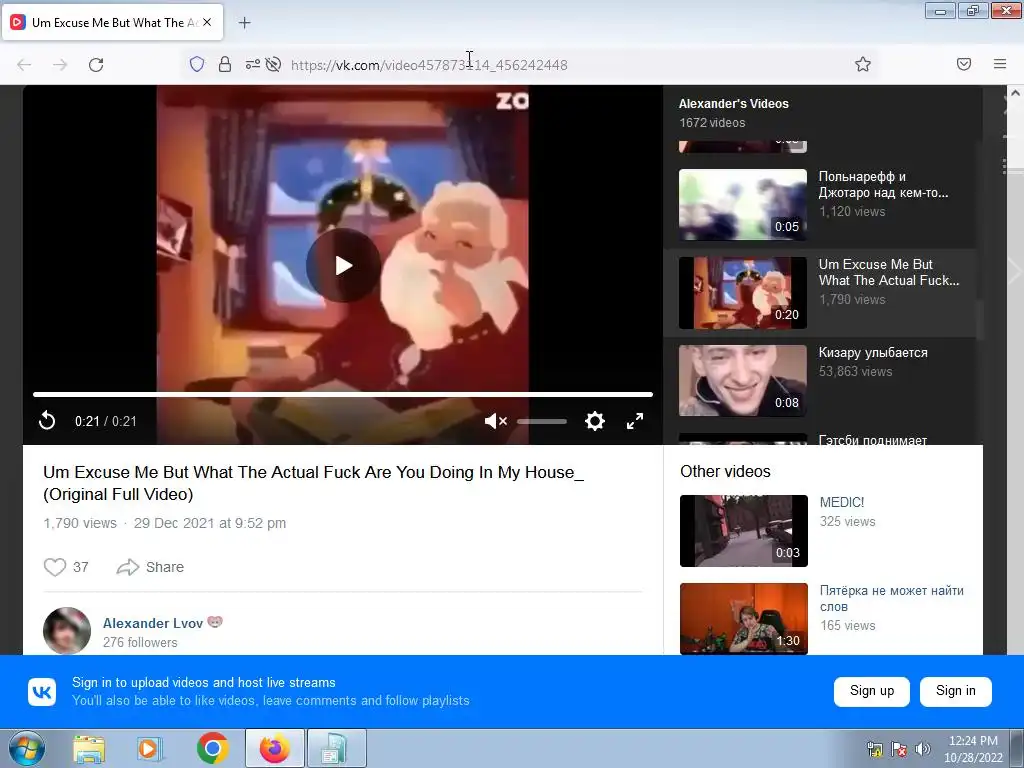Click the Sign in button

[x=955, y=692]
